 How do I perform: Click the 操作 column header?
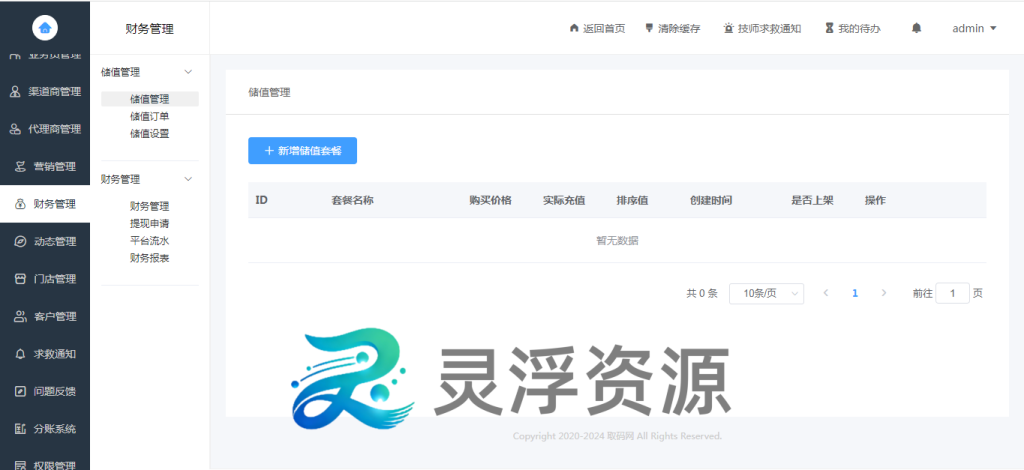coord(875,200)
